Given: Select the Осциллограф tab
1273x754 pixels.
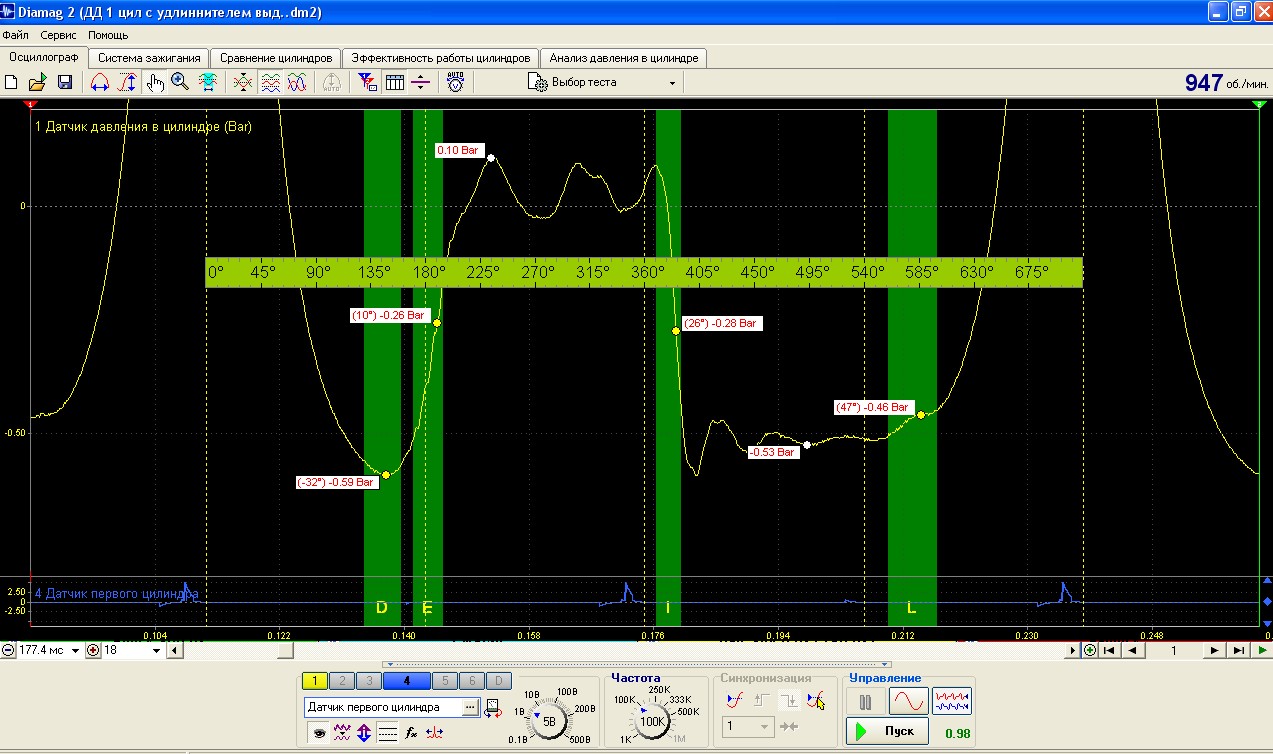Looking at the screenshot, I should click(x=44, y=57).
